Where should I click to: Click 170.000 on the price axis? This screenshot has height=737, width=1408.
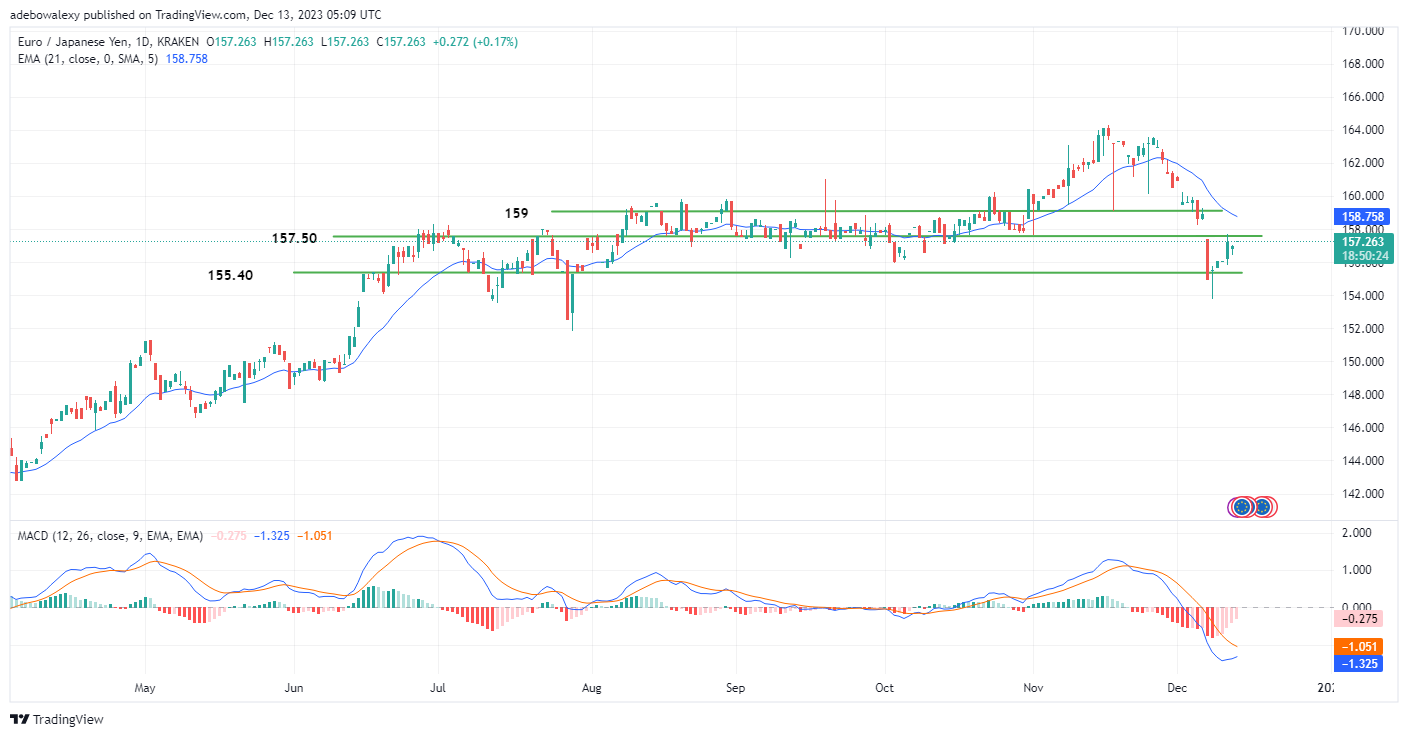click(x=1362, y=31)
